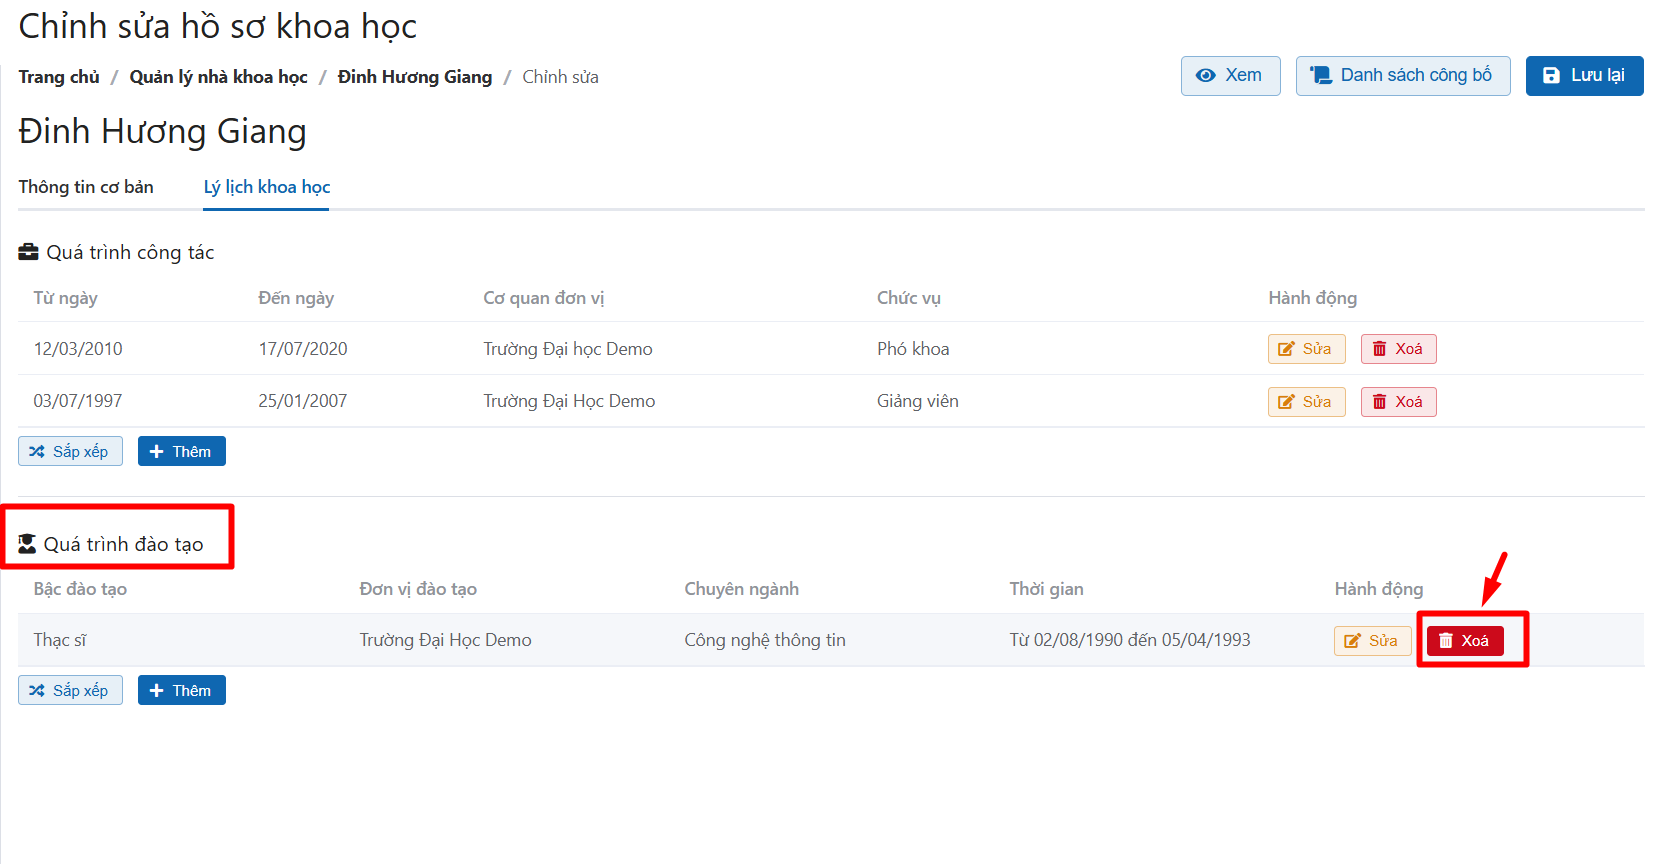
Task: Open Quản lý nhà khoa học breadcrumb
Action: (x=218, y=77)
